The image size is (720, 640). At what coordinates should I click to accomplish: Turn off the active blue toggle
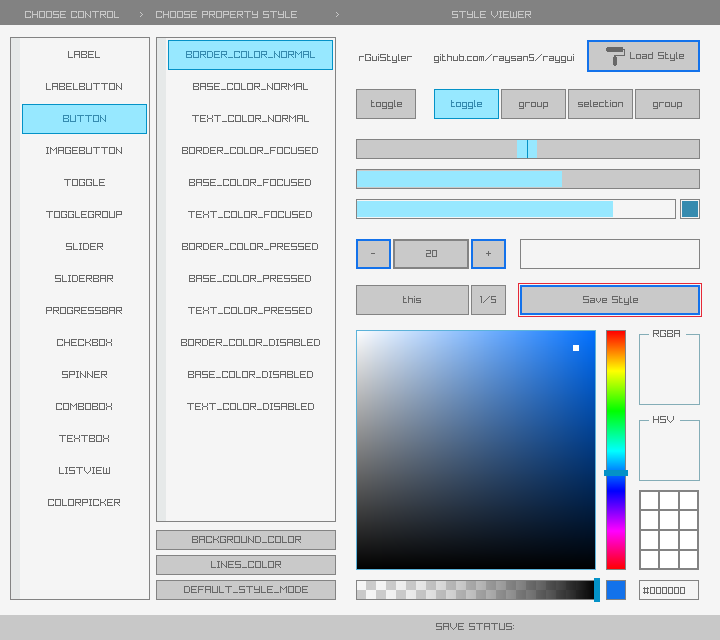click(x=466, y=104)
